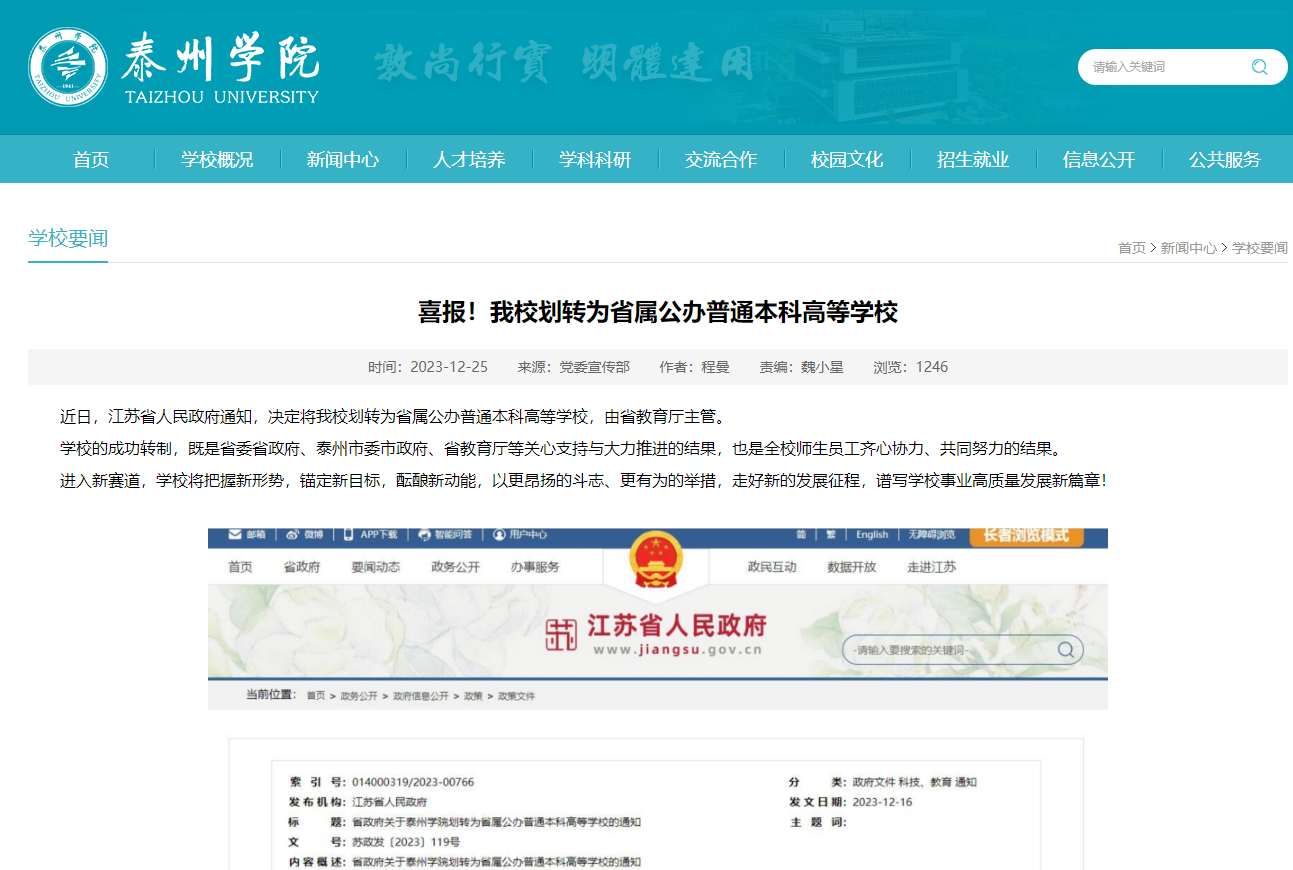This screenshot has height=870, width=1293.
Task: Open 信息公开 navigation item
Action: (x=1099, y=159)
